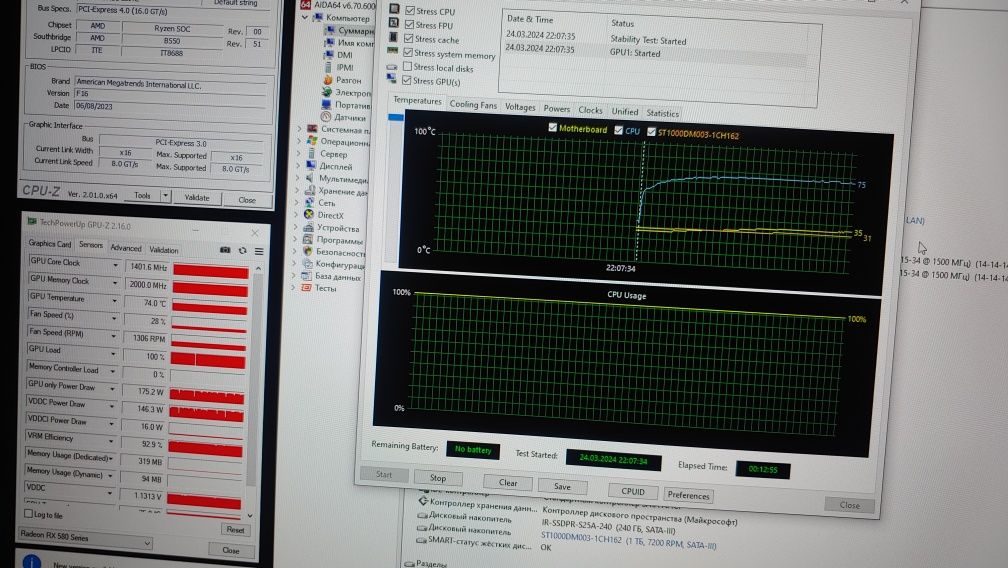Click the Программы icon in AIDA64 tree
1008x568 pixels.
point(309,240)
